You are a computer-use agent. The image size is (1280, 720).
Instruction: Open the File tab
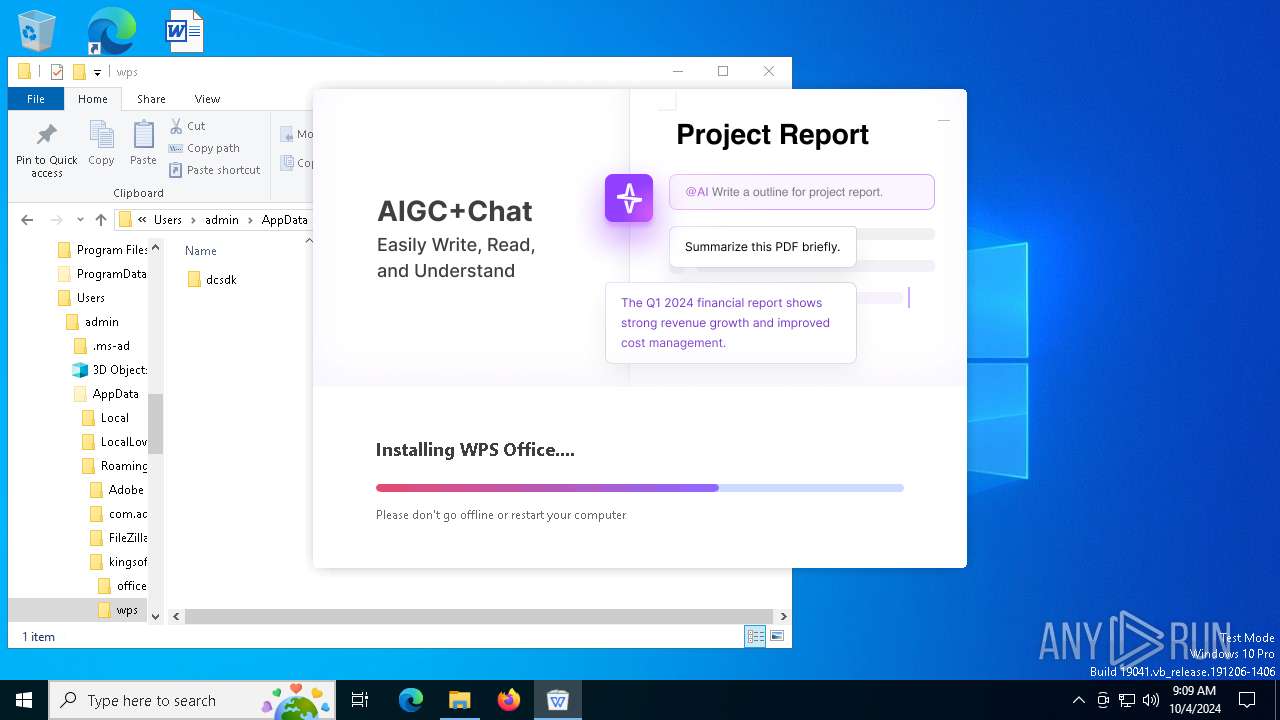tap(36, 99)
